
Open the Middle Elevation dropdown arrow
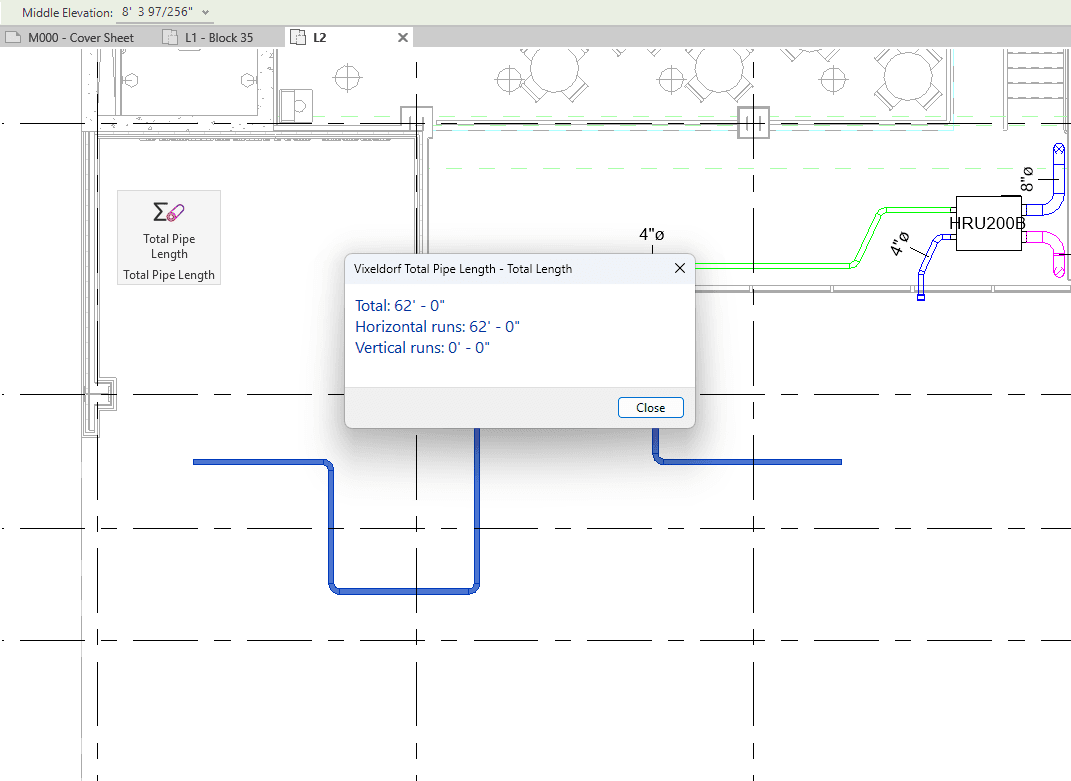[206, 12]
